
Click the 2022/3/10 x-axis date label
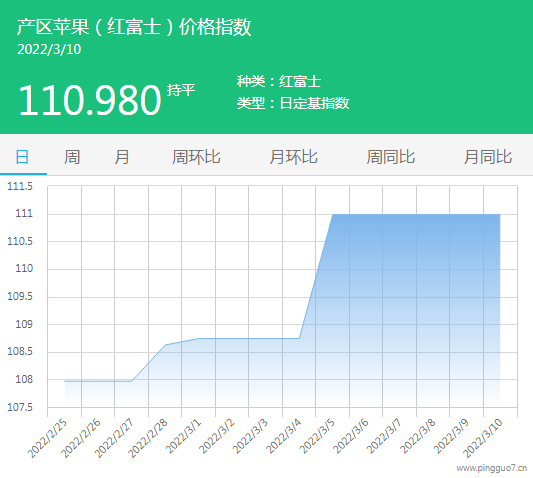click(483, 439)
